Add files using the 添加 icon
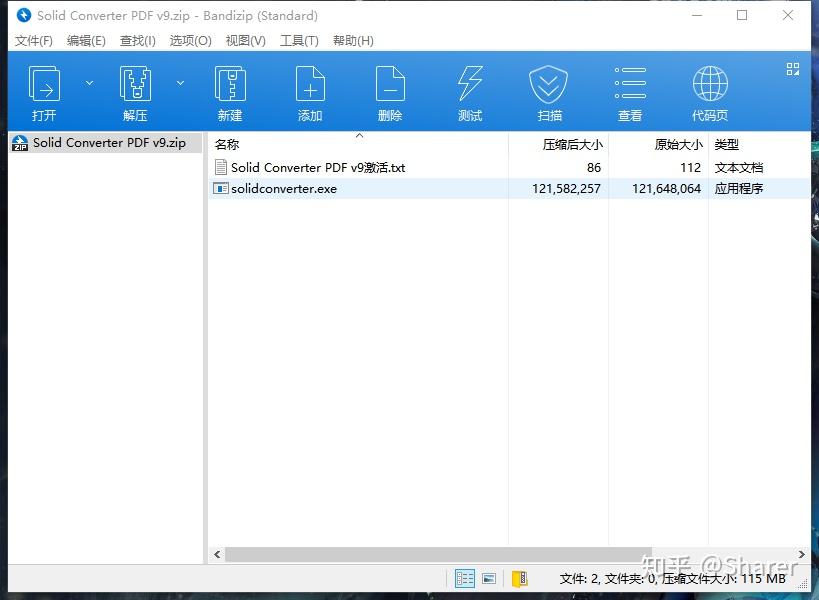This screenshot has width=819, height=600. pyautogui.click(x=309, y=90)
